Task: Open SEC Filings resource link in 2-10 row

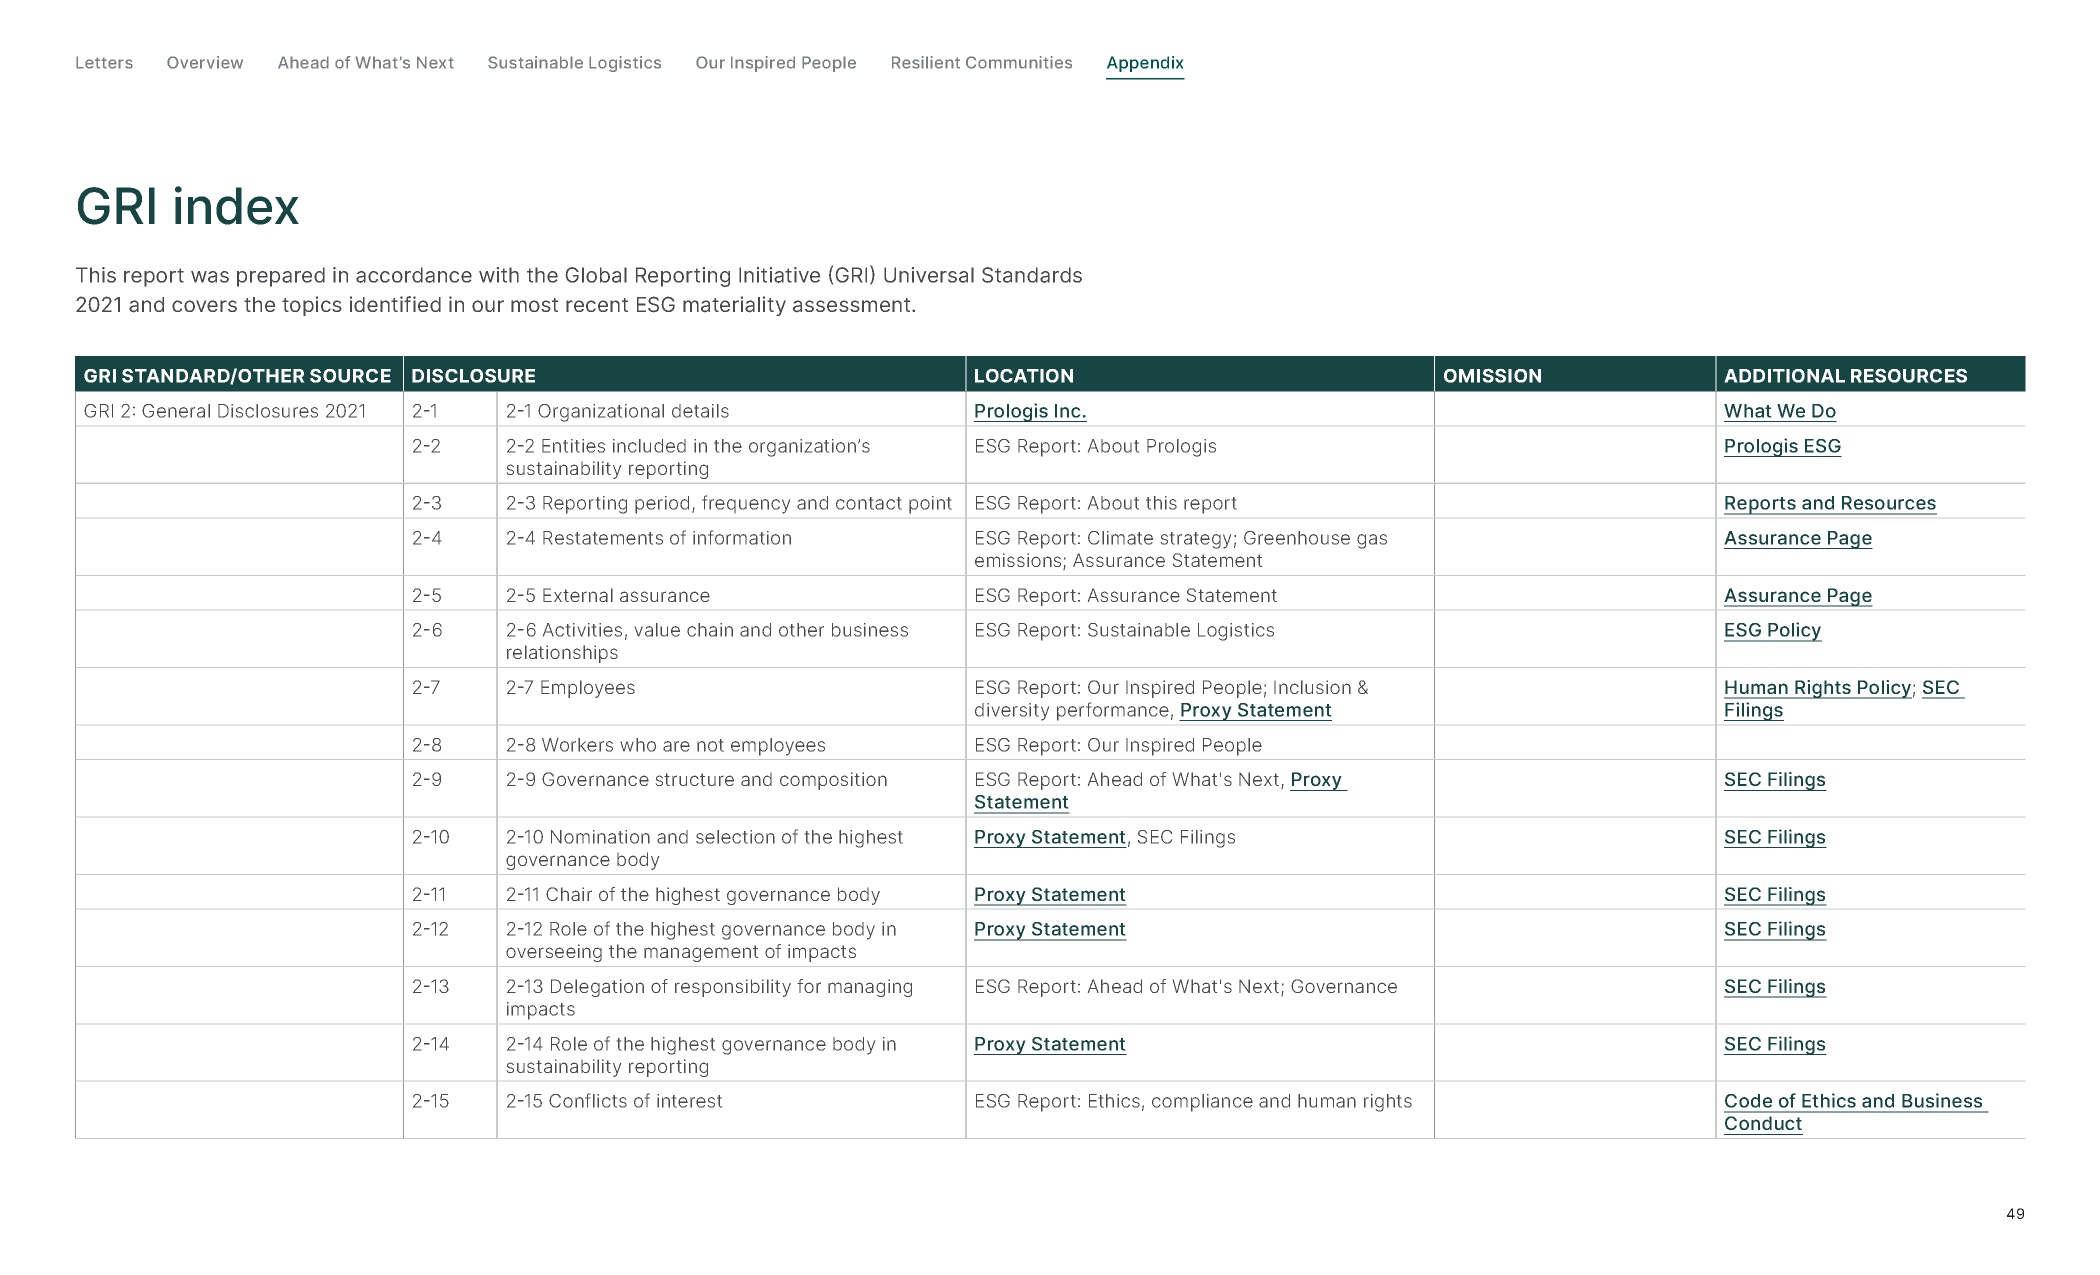Action: coord(1775,837)
